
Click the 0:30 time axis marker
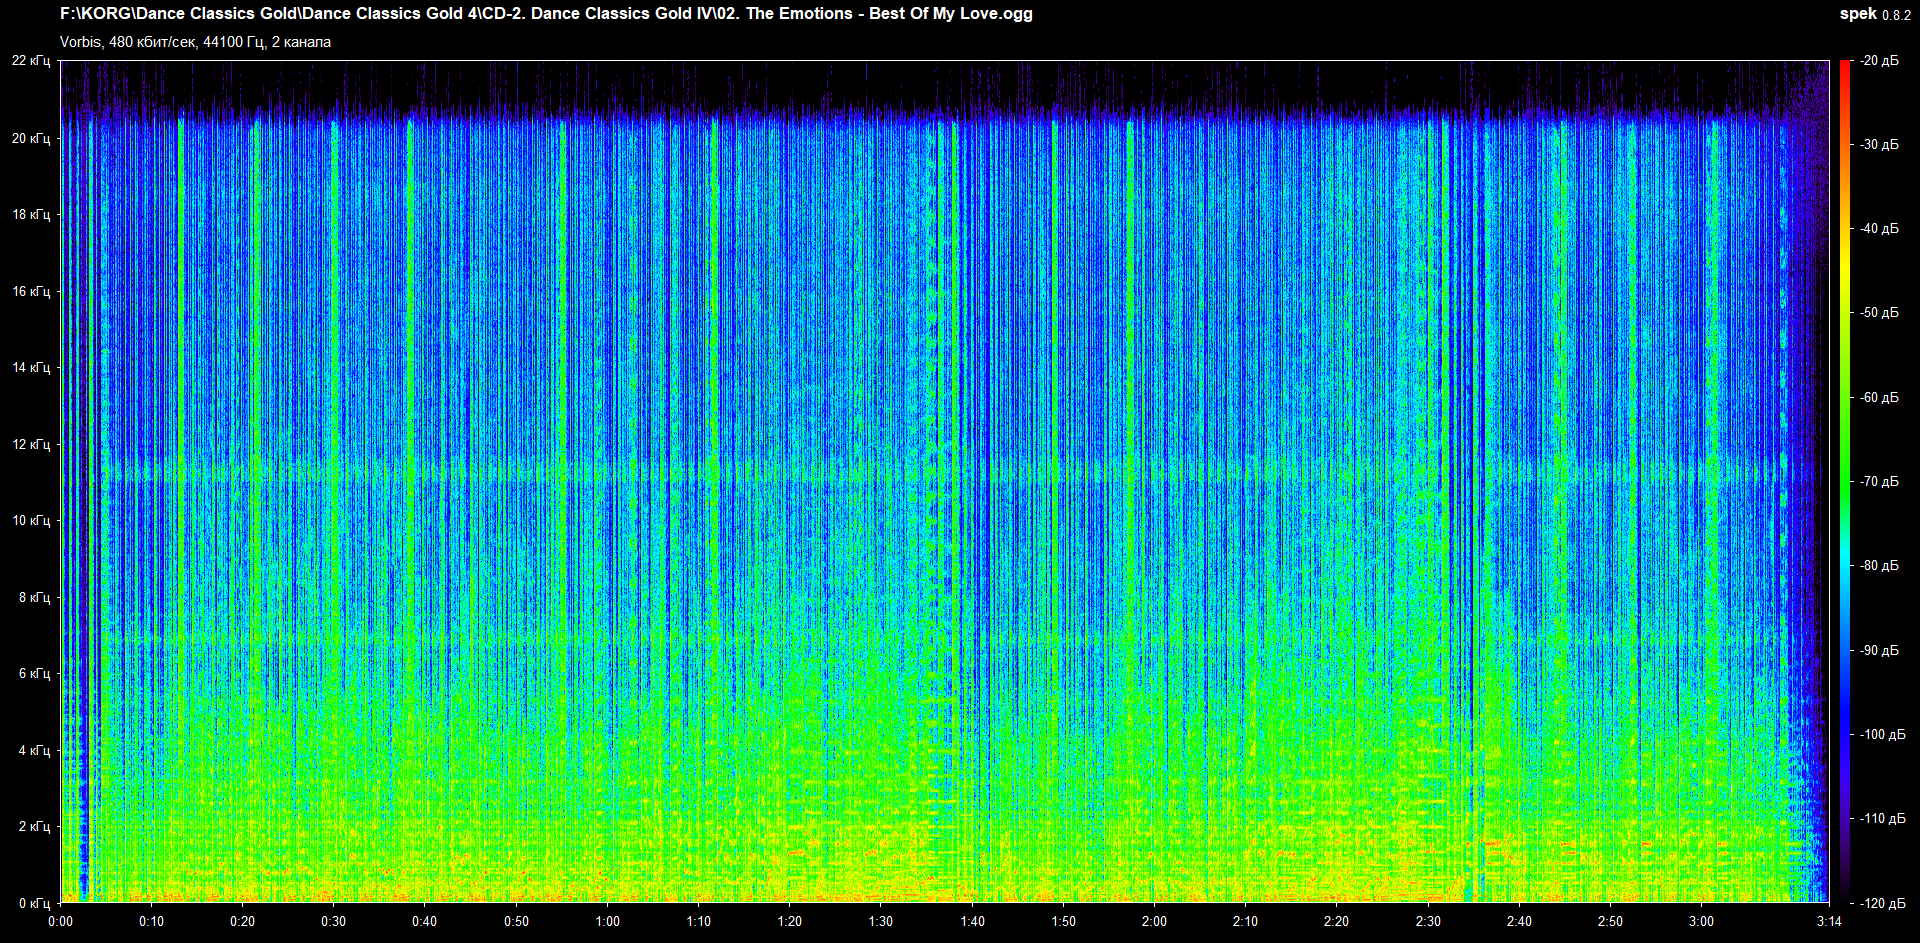[333, 921]
